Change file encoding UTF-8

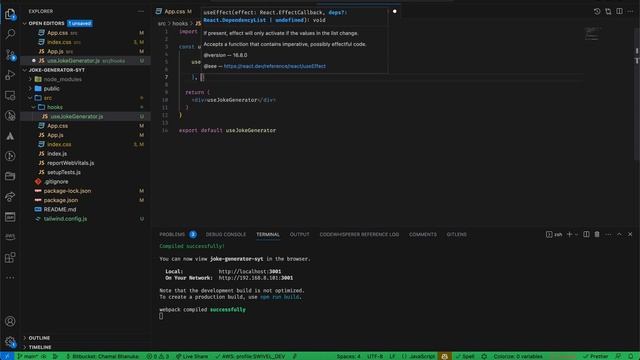click(x=375, y=356)
